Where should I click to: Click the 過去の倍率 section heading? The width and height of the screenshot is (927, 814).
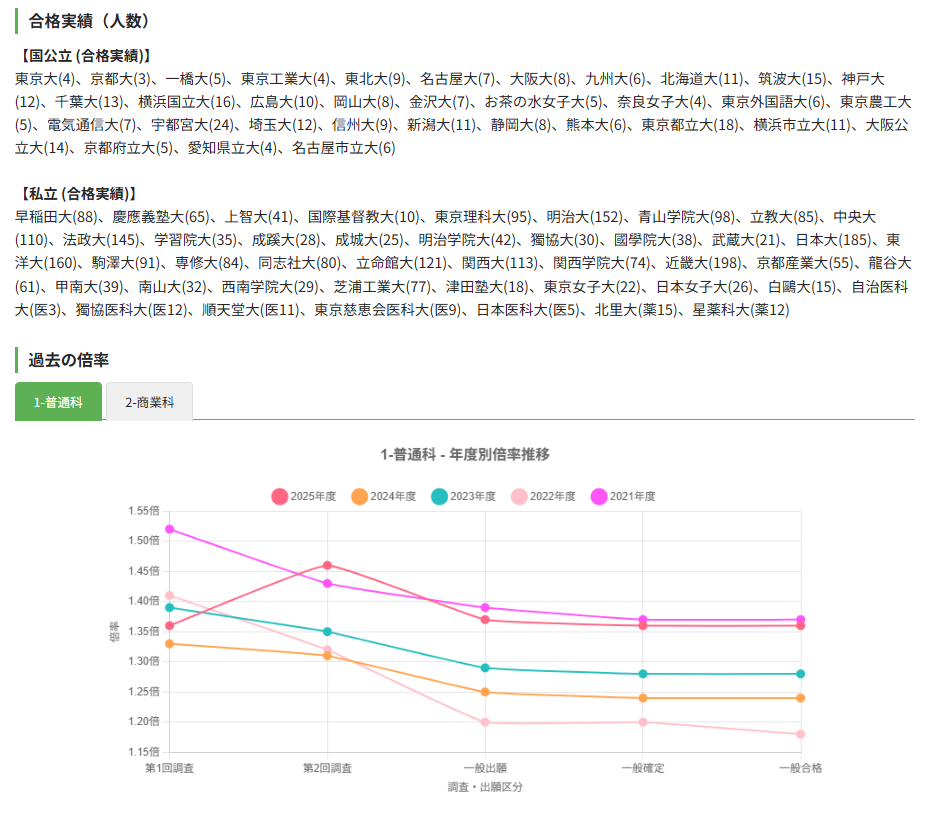click(x=69, y=360)
